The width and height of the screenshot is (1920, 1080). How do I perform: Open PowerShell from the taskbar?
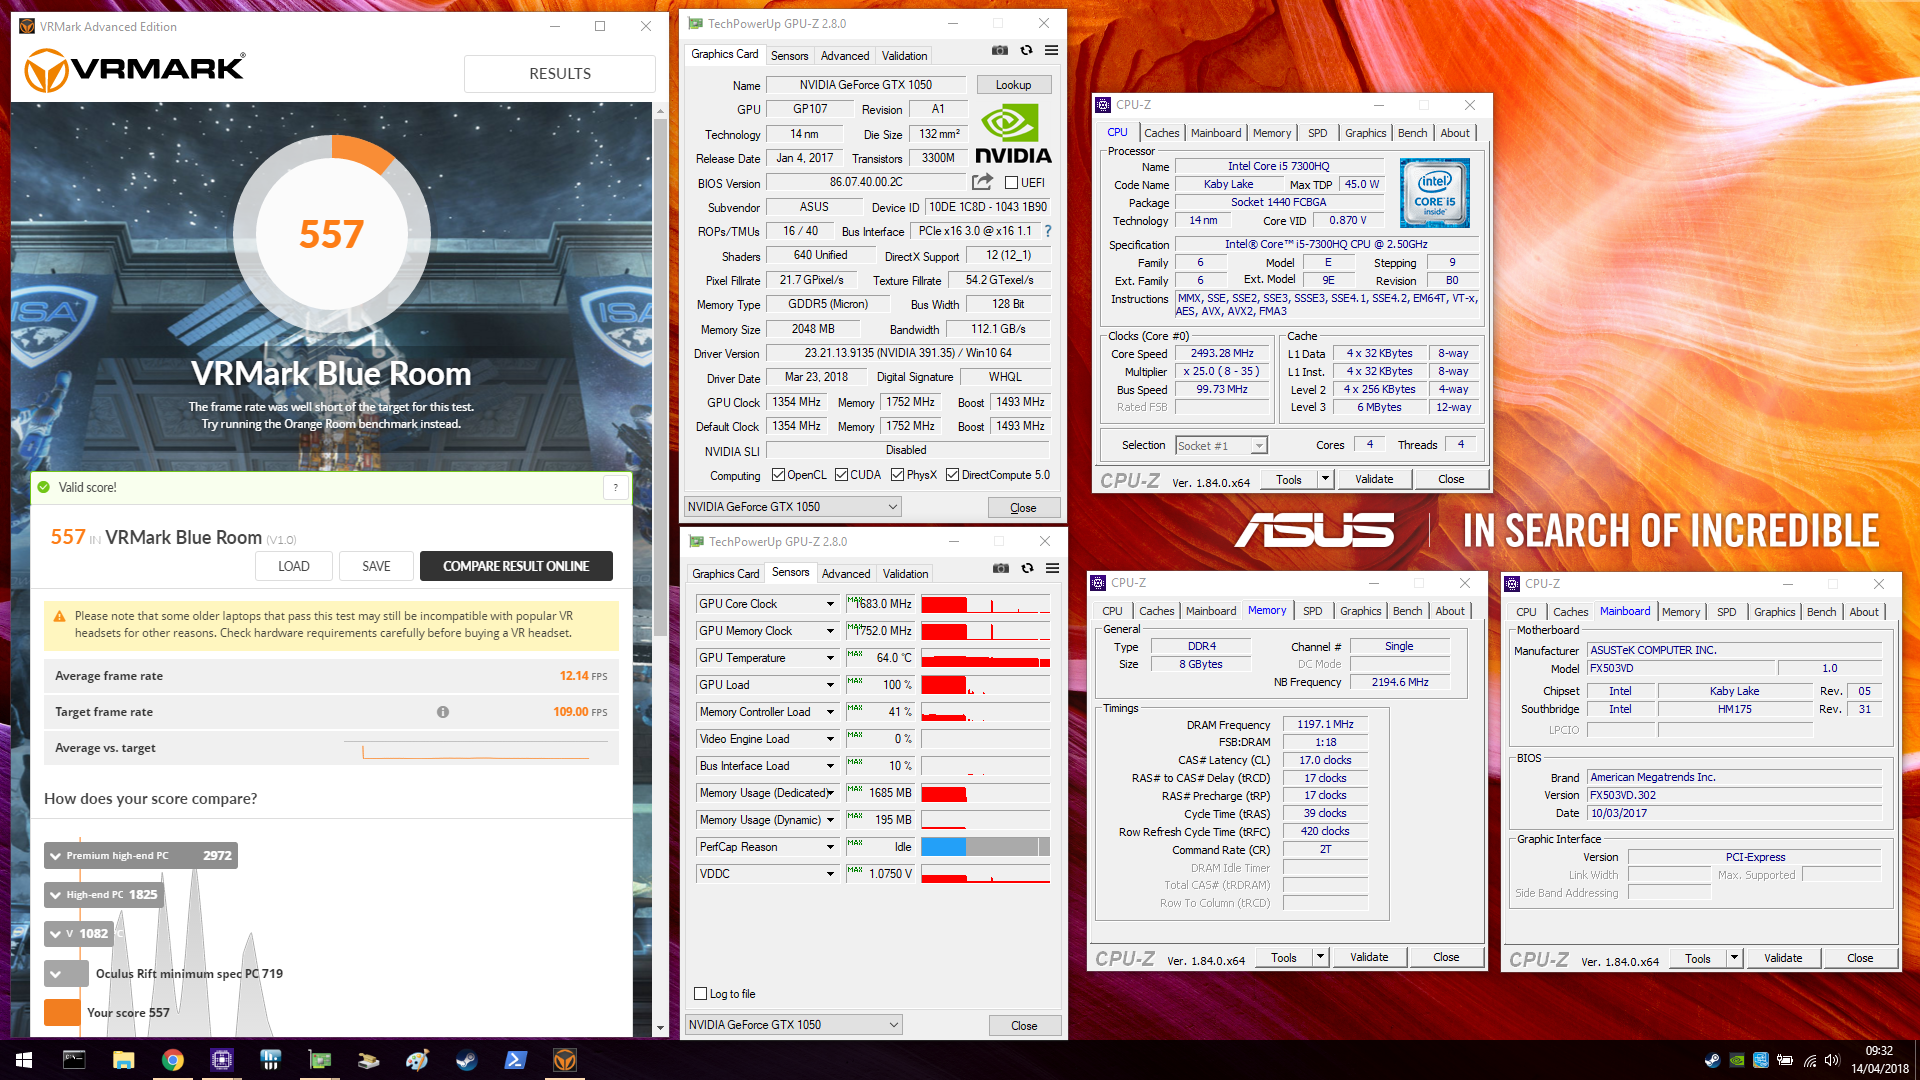tap(515, 1060)
